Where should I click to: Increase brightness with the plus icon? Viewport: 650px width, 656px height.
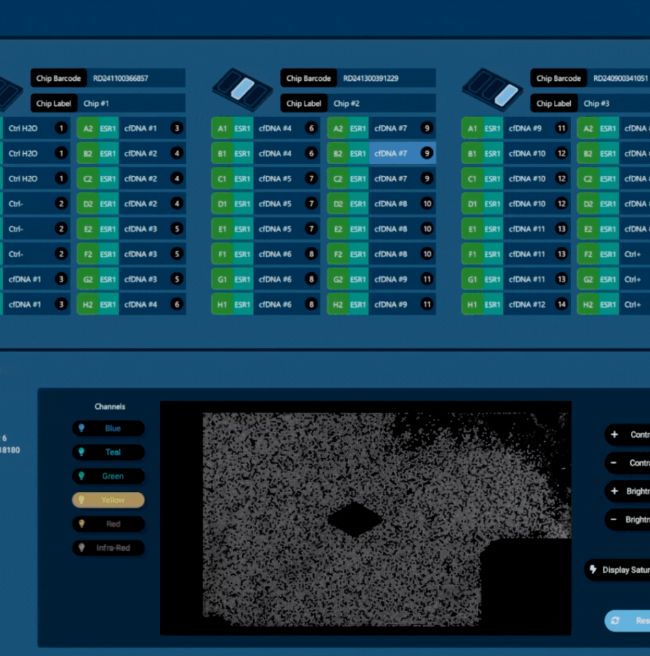tap(613, 491)
